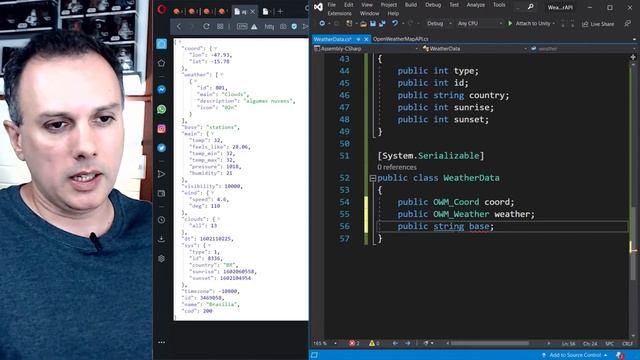The height and width of the screenshot is (360, 640).
Task: Open Twitter in Opera sidebar
Action: [162, 148]
